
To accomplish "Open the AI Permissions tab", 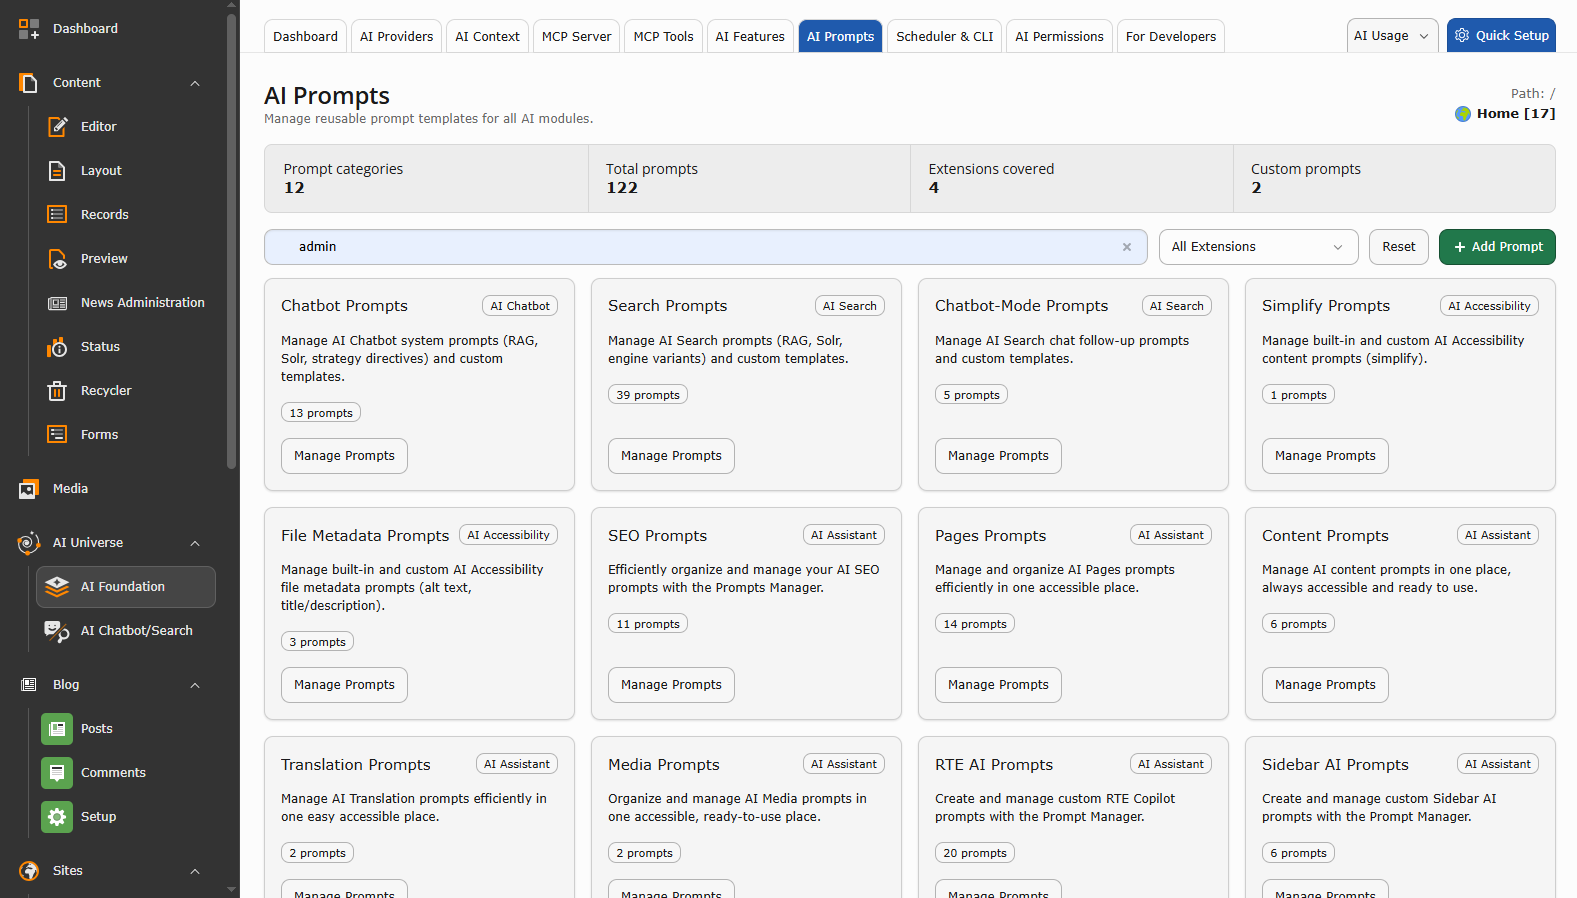I will [1059, 37].
